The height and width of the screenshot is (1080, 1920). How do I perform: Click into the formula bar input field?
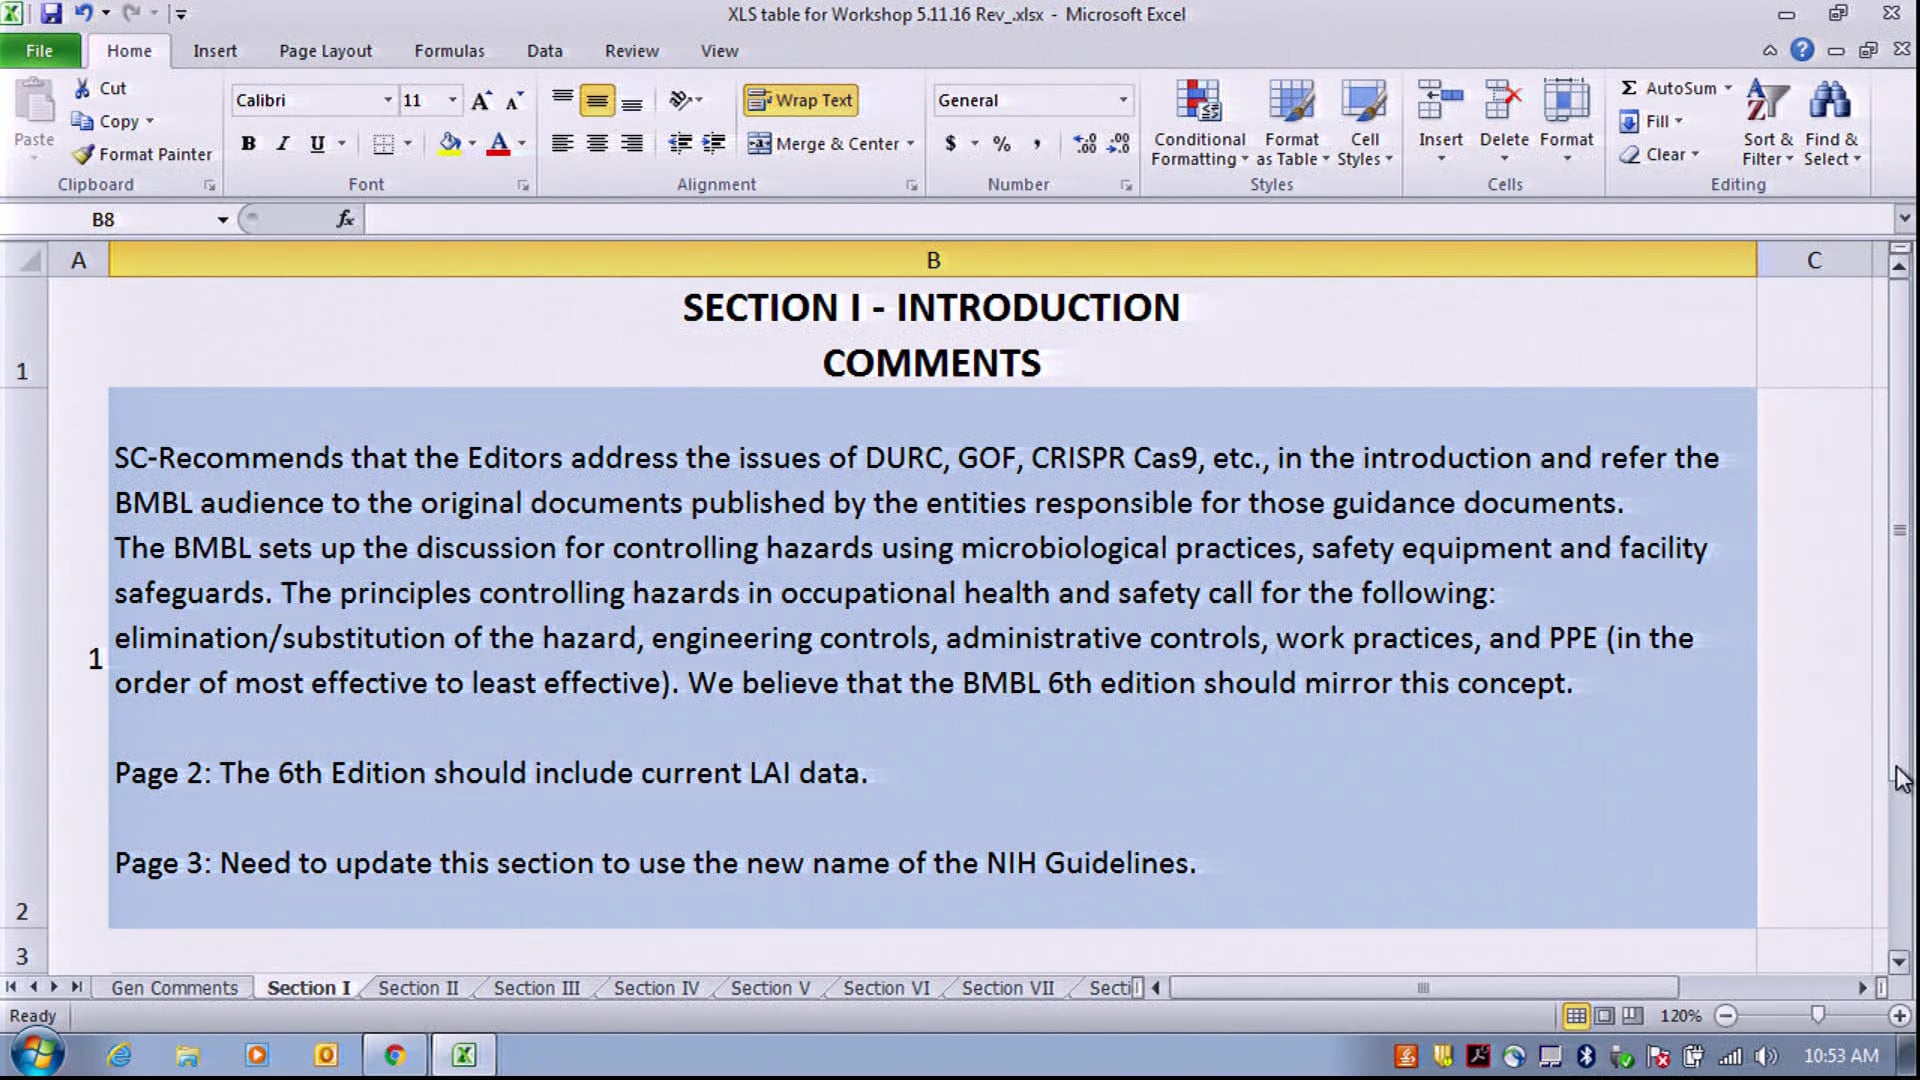1128,219
